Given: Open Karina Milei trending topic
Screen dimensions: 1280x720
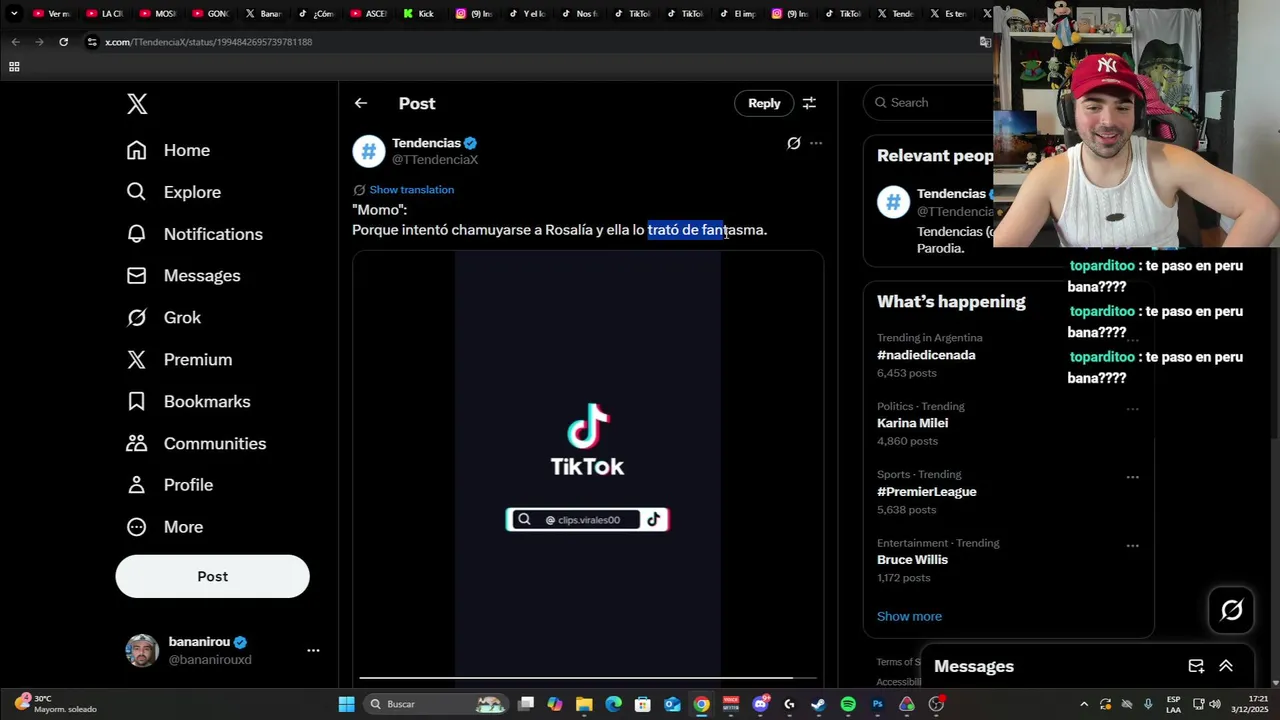Looking at the screenshot, I should click(912, 423).
